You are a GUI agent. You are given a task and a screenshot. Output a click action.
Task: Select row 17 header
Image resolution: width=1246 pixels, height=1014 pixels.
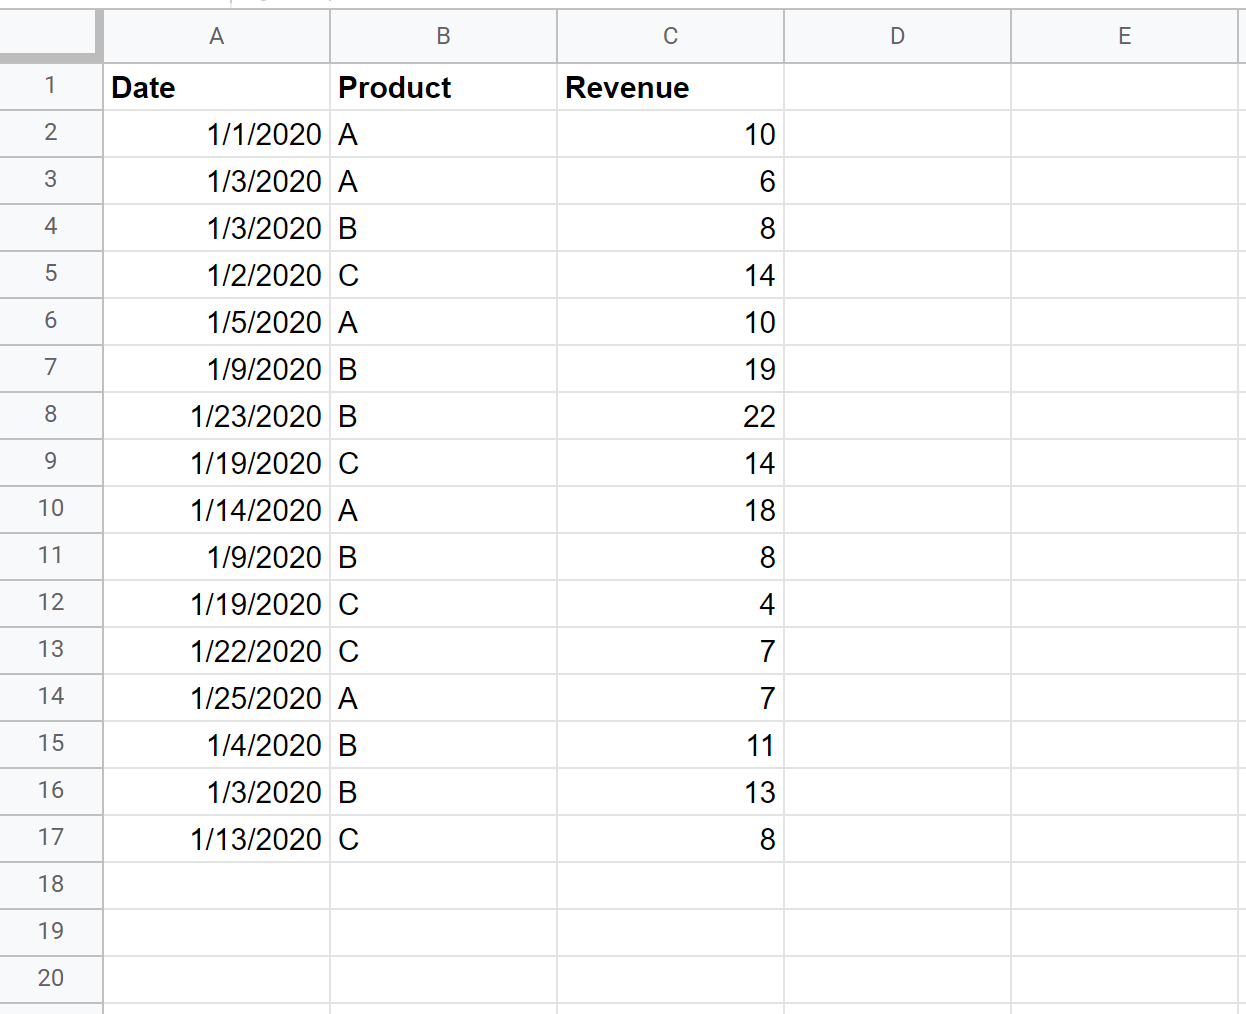pyautogui.click(x=50, y=838)
